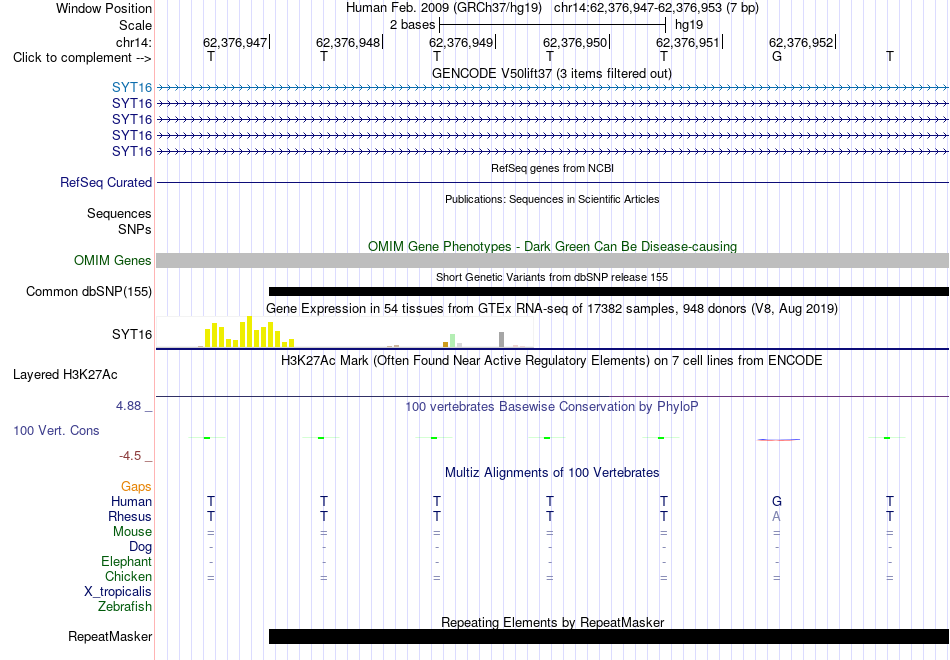950x660 pixels.
Task: Click 'RefSeq genes from NCBI' title
Action: click(552, 168)
